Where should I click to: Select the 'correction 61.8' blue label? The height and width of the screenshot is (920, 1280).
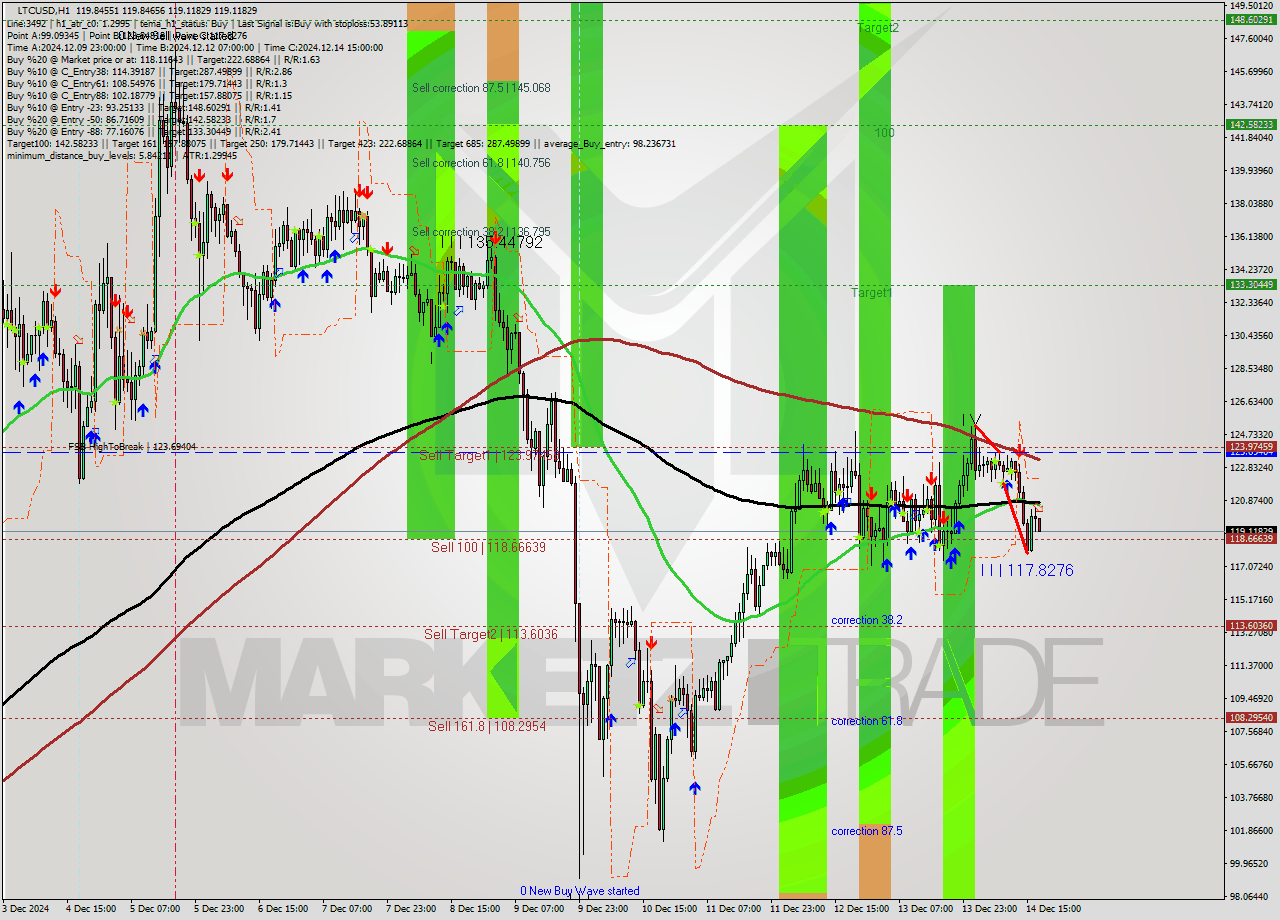click(x=867, y=721)
